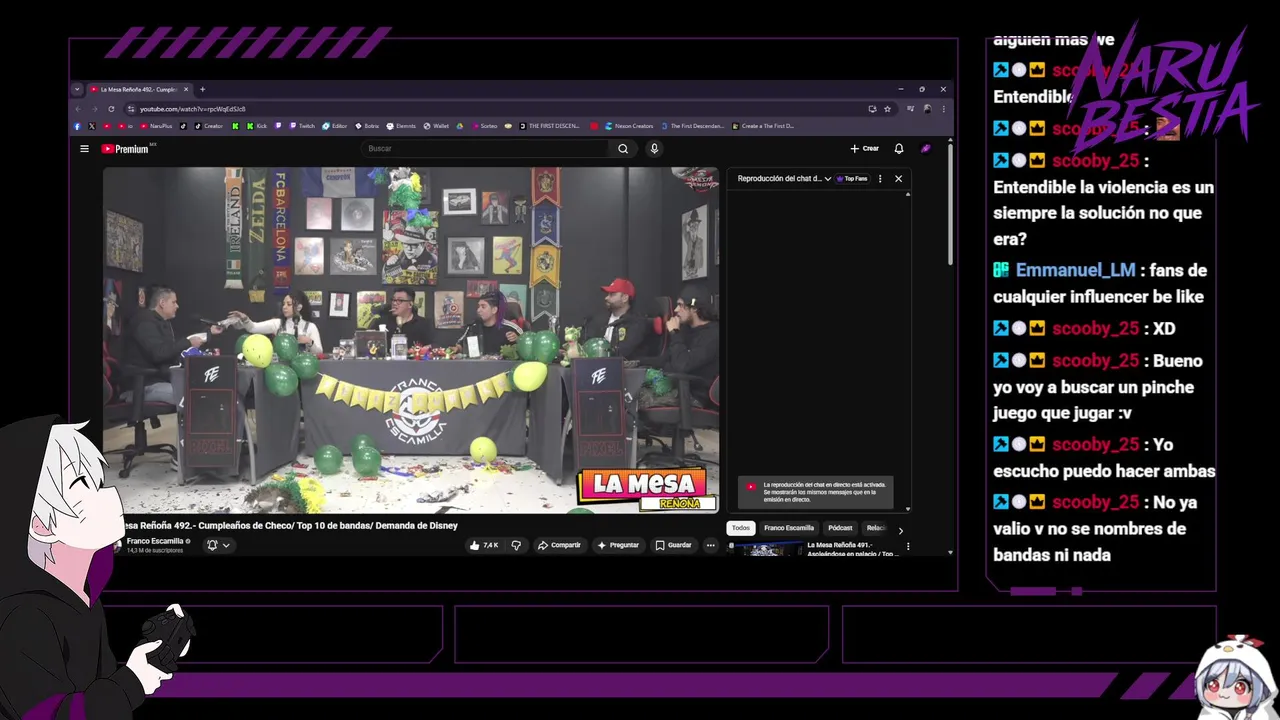Open chat replay options three-dot menu
This screenshot has width=1280, height=720.
(880, 179)
